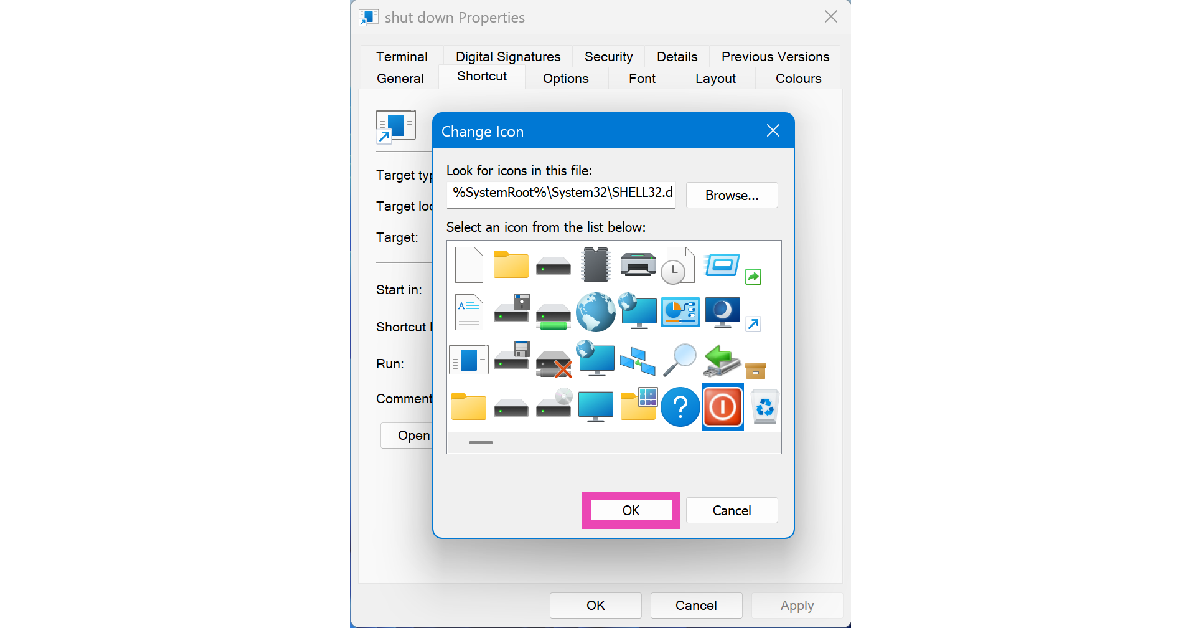Select the monitor with crescent moon icon
Image resolution: width=1200 pixels, height=628 pixels.
click(722, 311)
